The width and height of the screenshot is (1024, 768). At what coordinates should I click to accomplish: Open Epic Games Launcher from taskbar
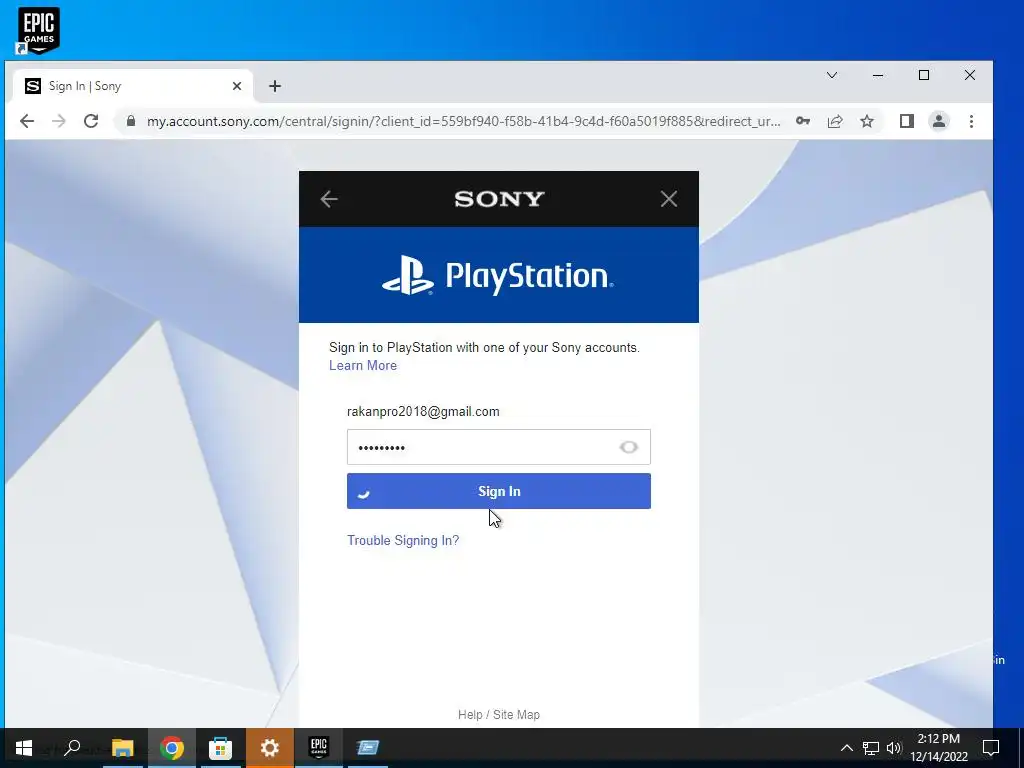319,748
